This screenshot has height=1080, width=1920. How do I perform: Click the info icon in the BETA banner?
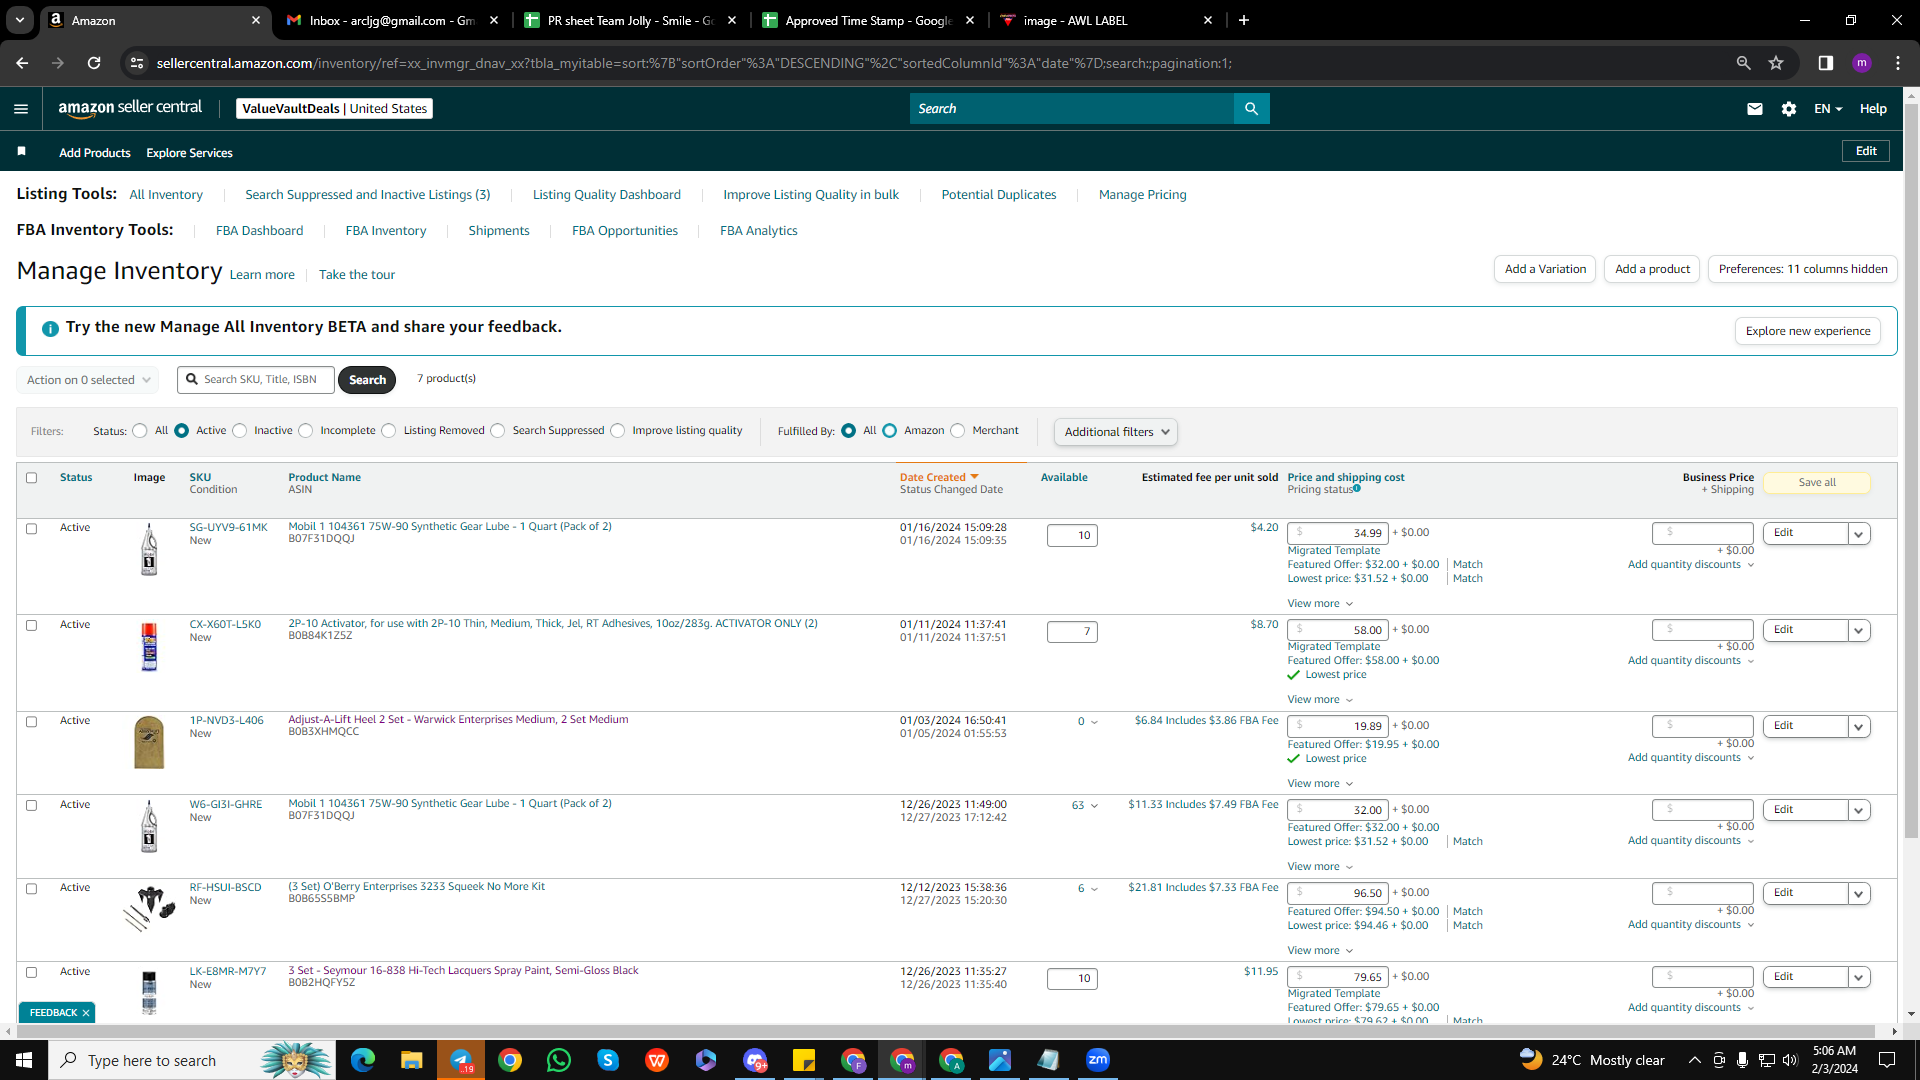click(x=50, y=328)
